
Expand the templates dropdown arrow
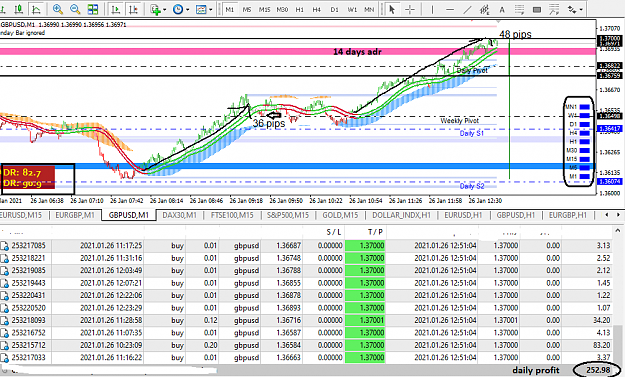pos(210,10)
